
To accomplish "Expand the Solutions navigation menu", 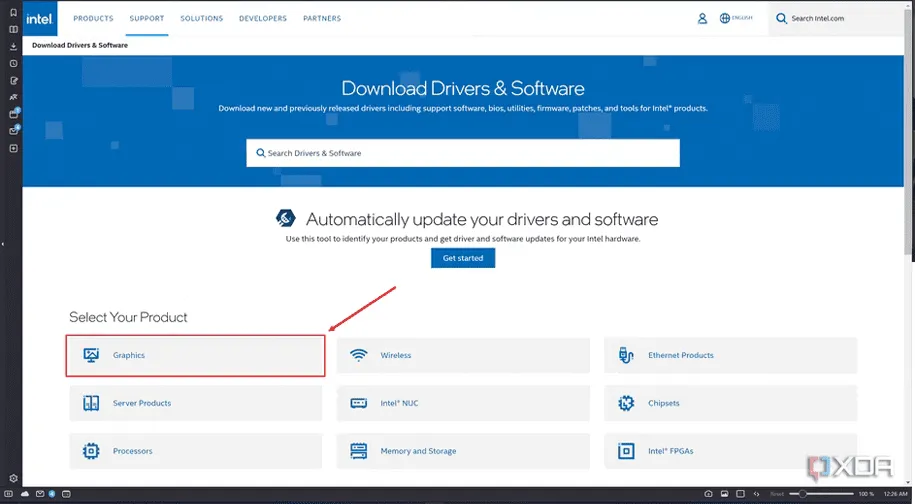I will click(x=200, y=18).
